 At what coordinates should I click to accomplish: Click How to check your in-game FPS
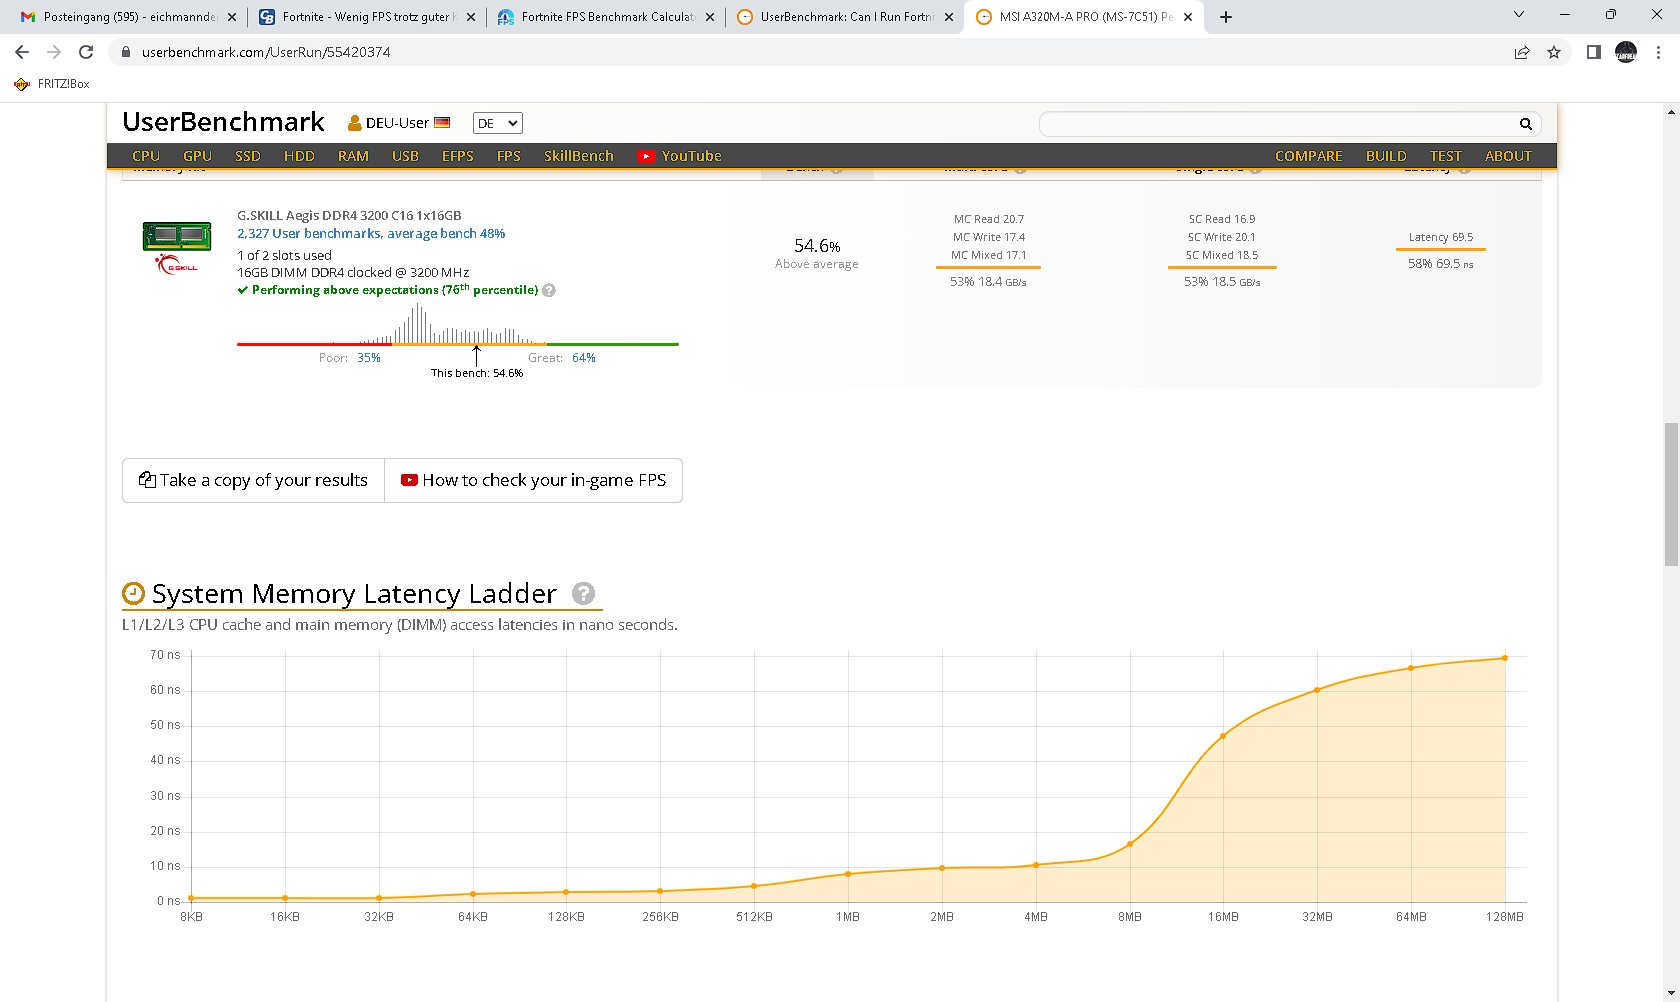pyautogui.click(x=534, y=480)
